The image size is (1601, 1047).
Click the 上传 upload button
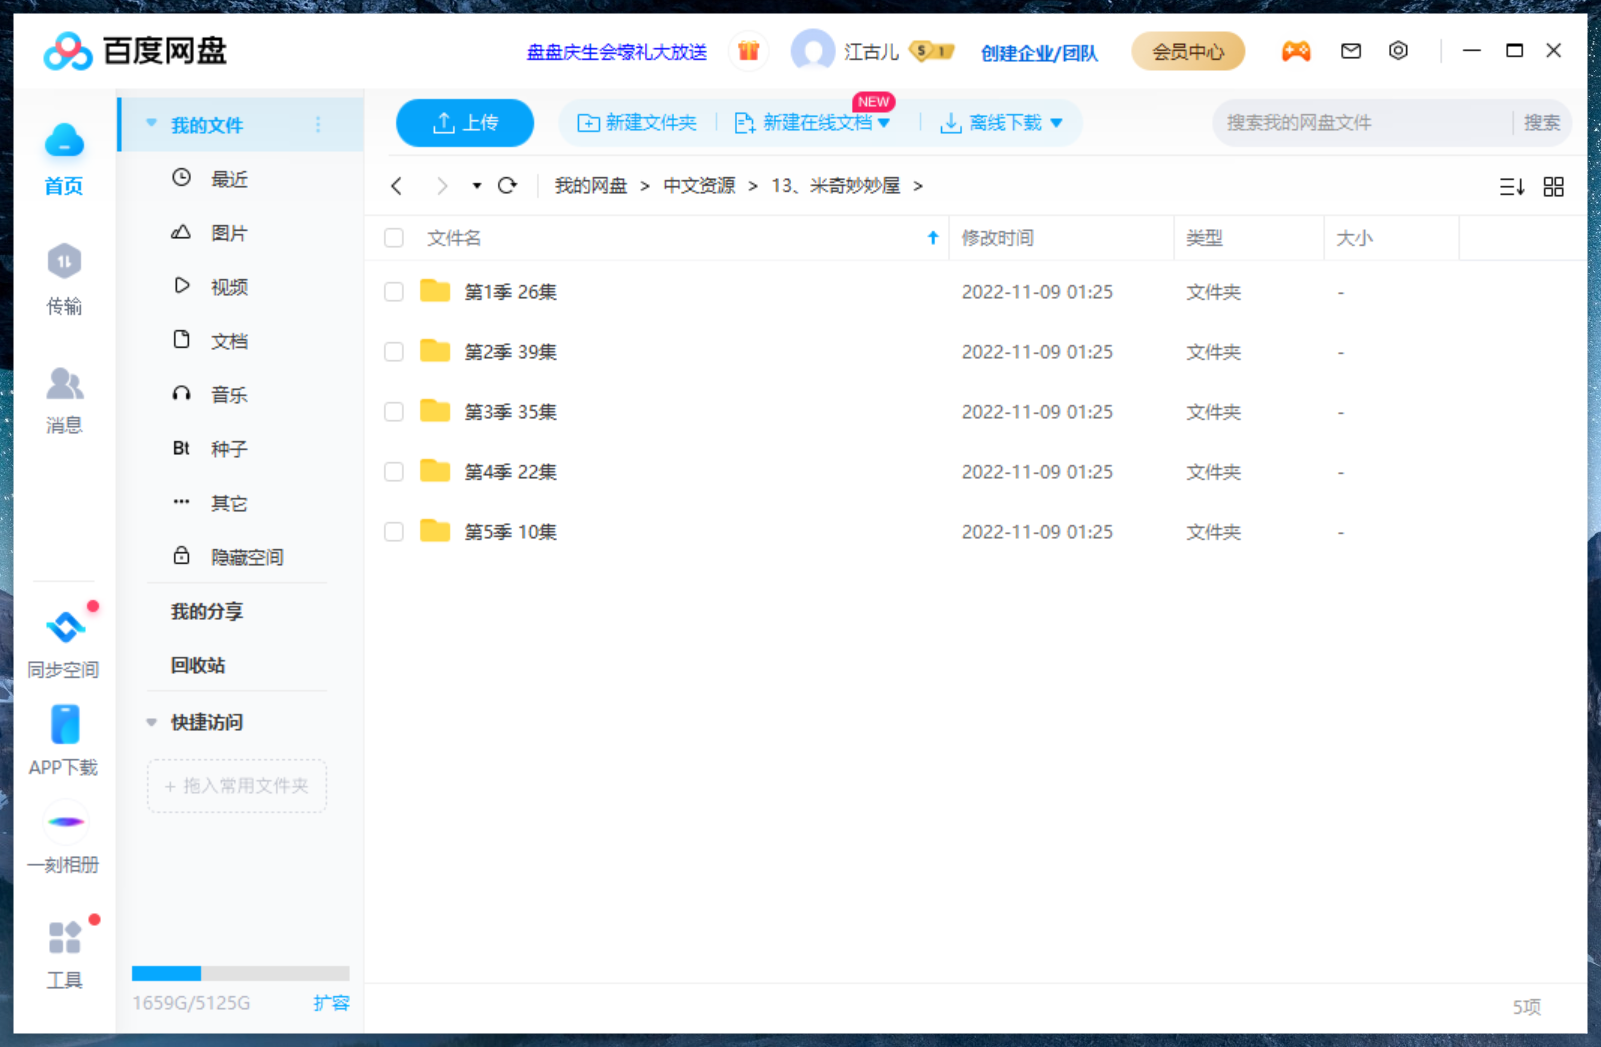(x=464, y=122)
